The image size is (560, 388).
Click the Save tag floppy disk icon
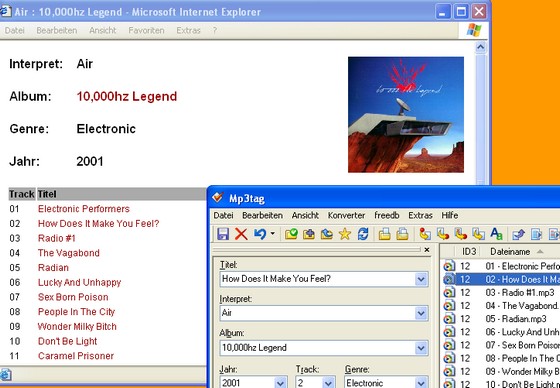tap(223, 234)
